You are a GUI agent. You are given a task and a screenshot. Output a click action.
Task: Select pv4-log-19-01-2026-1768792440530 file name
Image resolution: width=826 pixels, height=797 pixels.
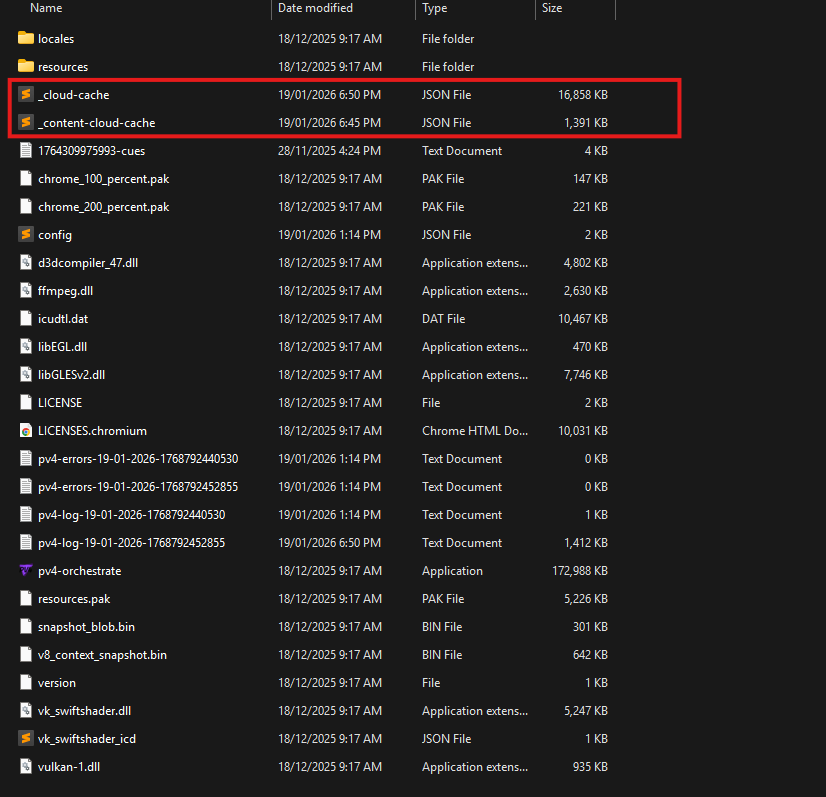click(131, 515)
